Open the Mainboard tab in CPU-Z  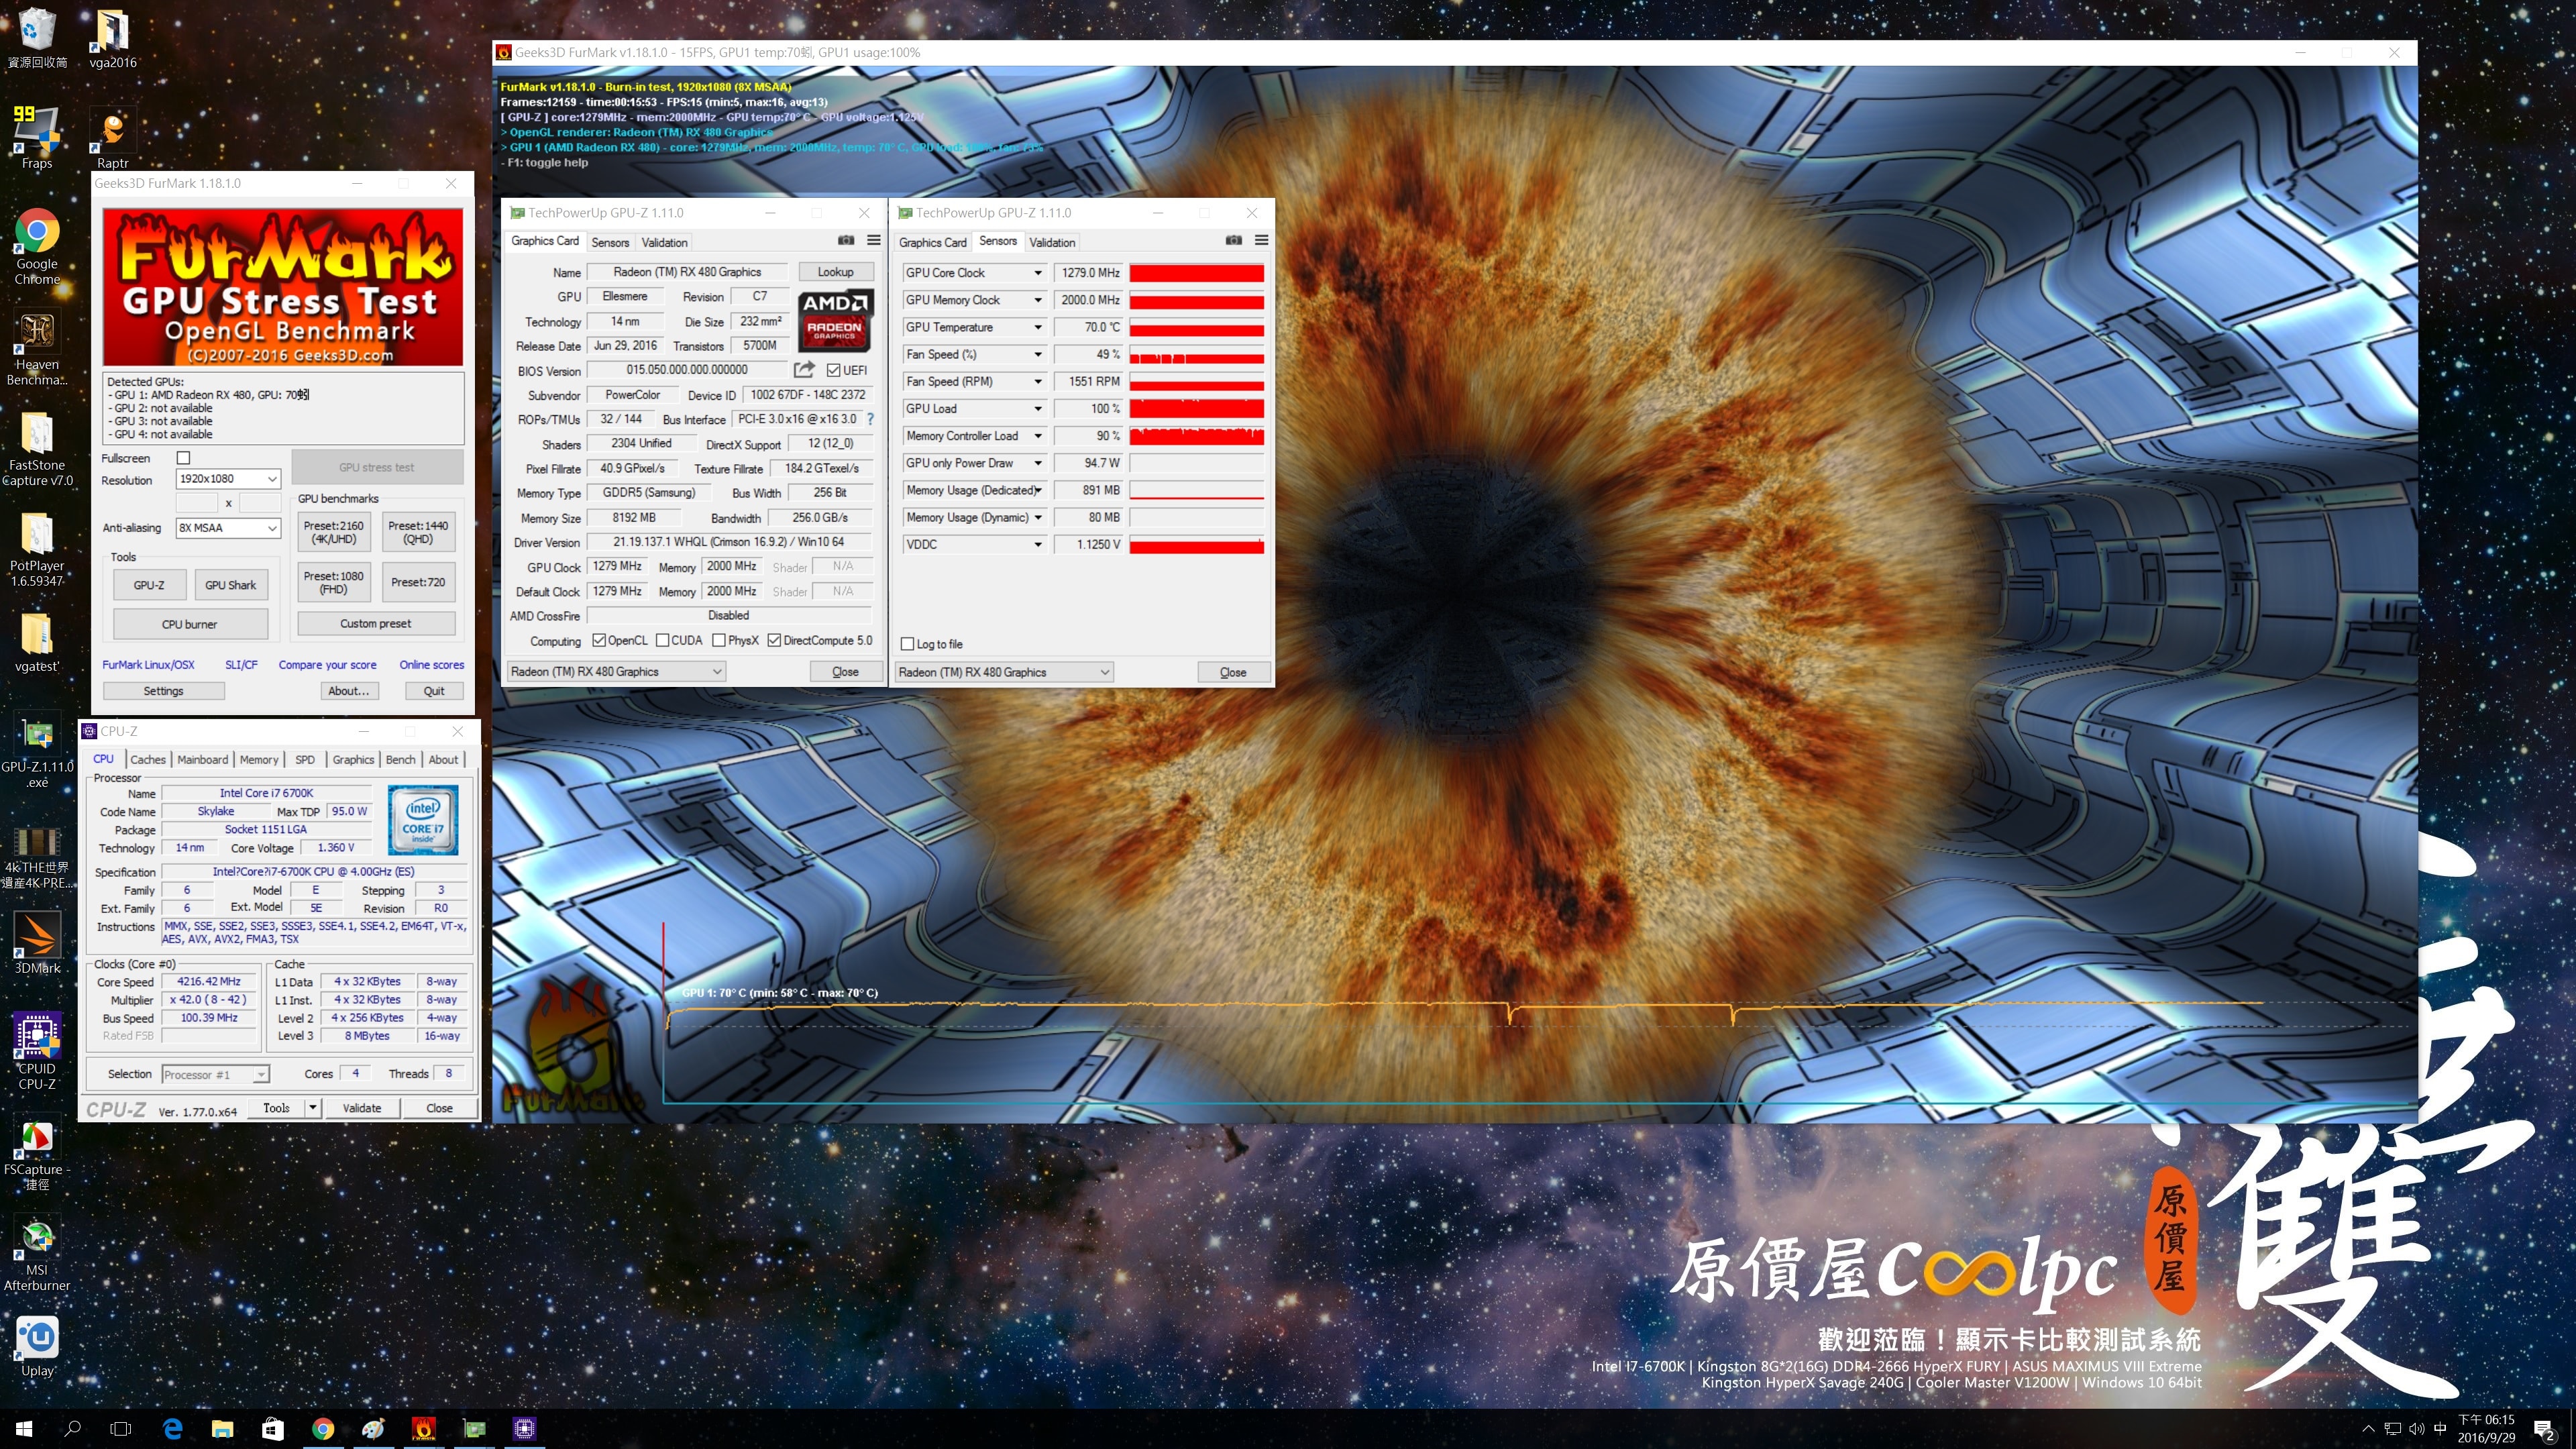tap(203, 760)
